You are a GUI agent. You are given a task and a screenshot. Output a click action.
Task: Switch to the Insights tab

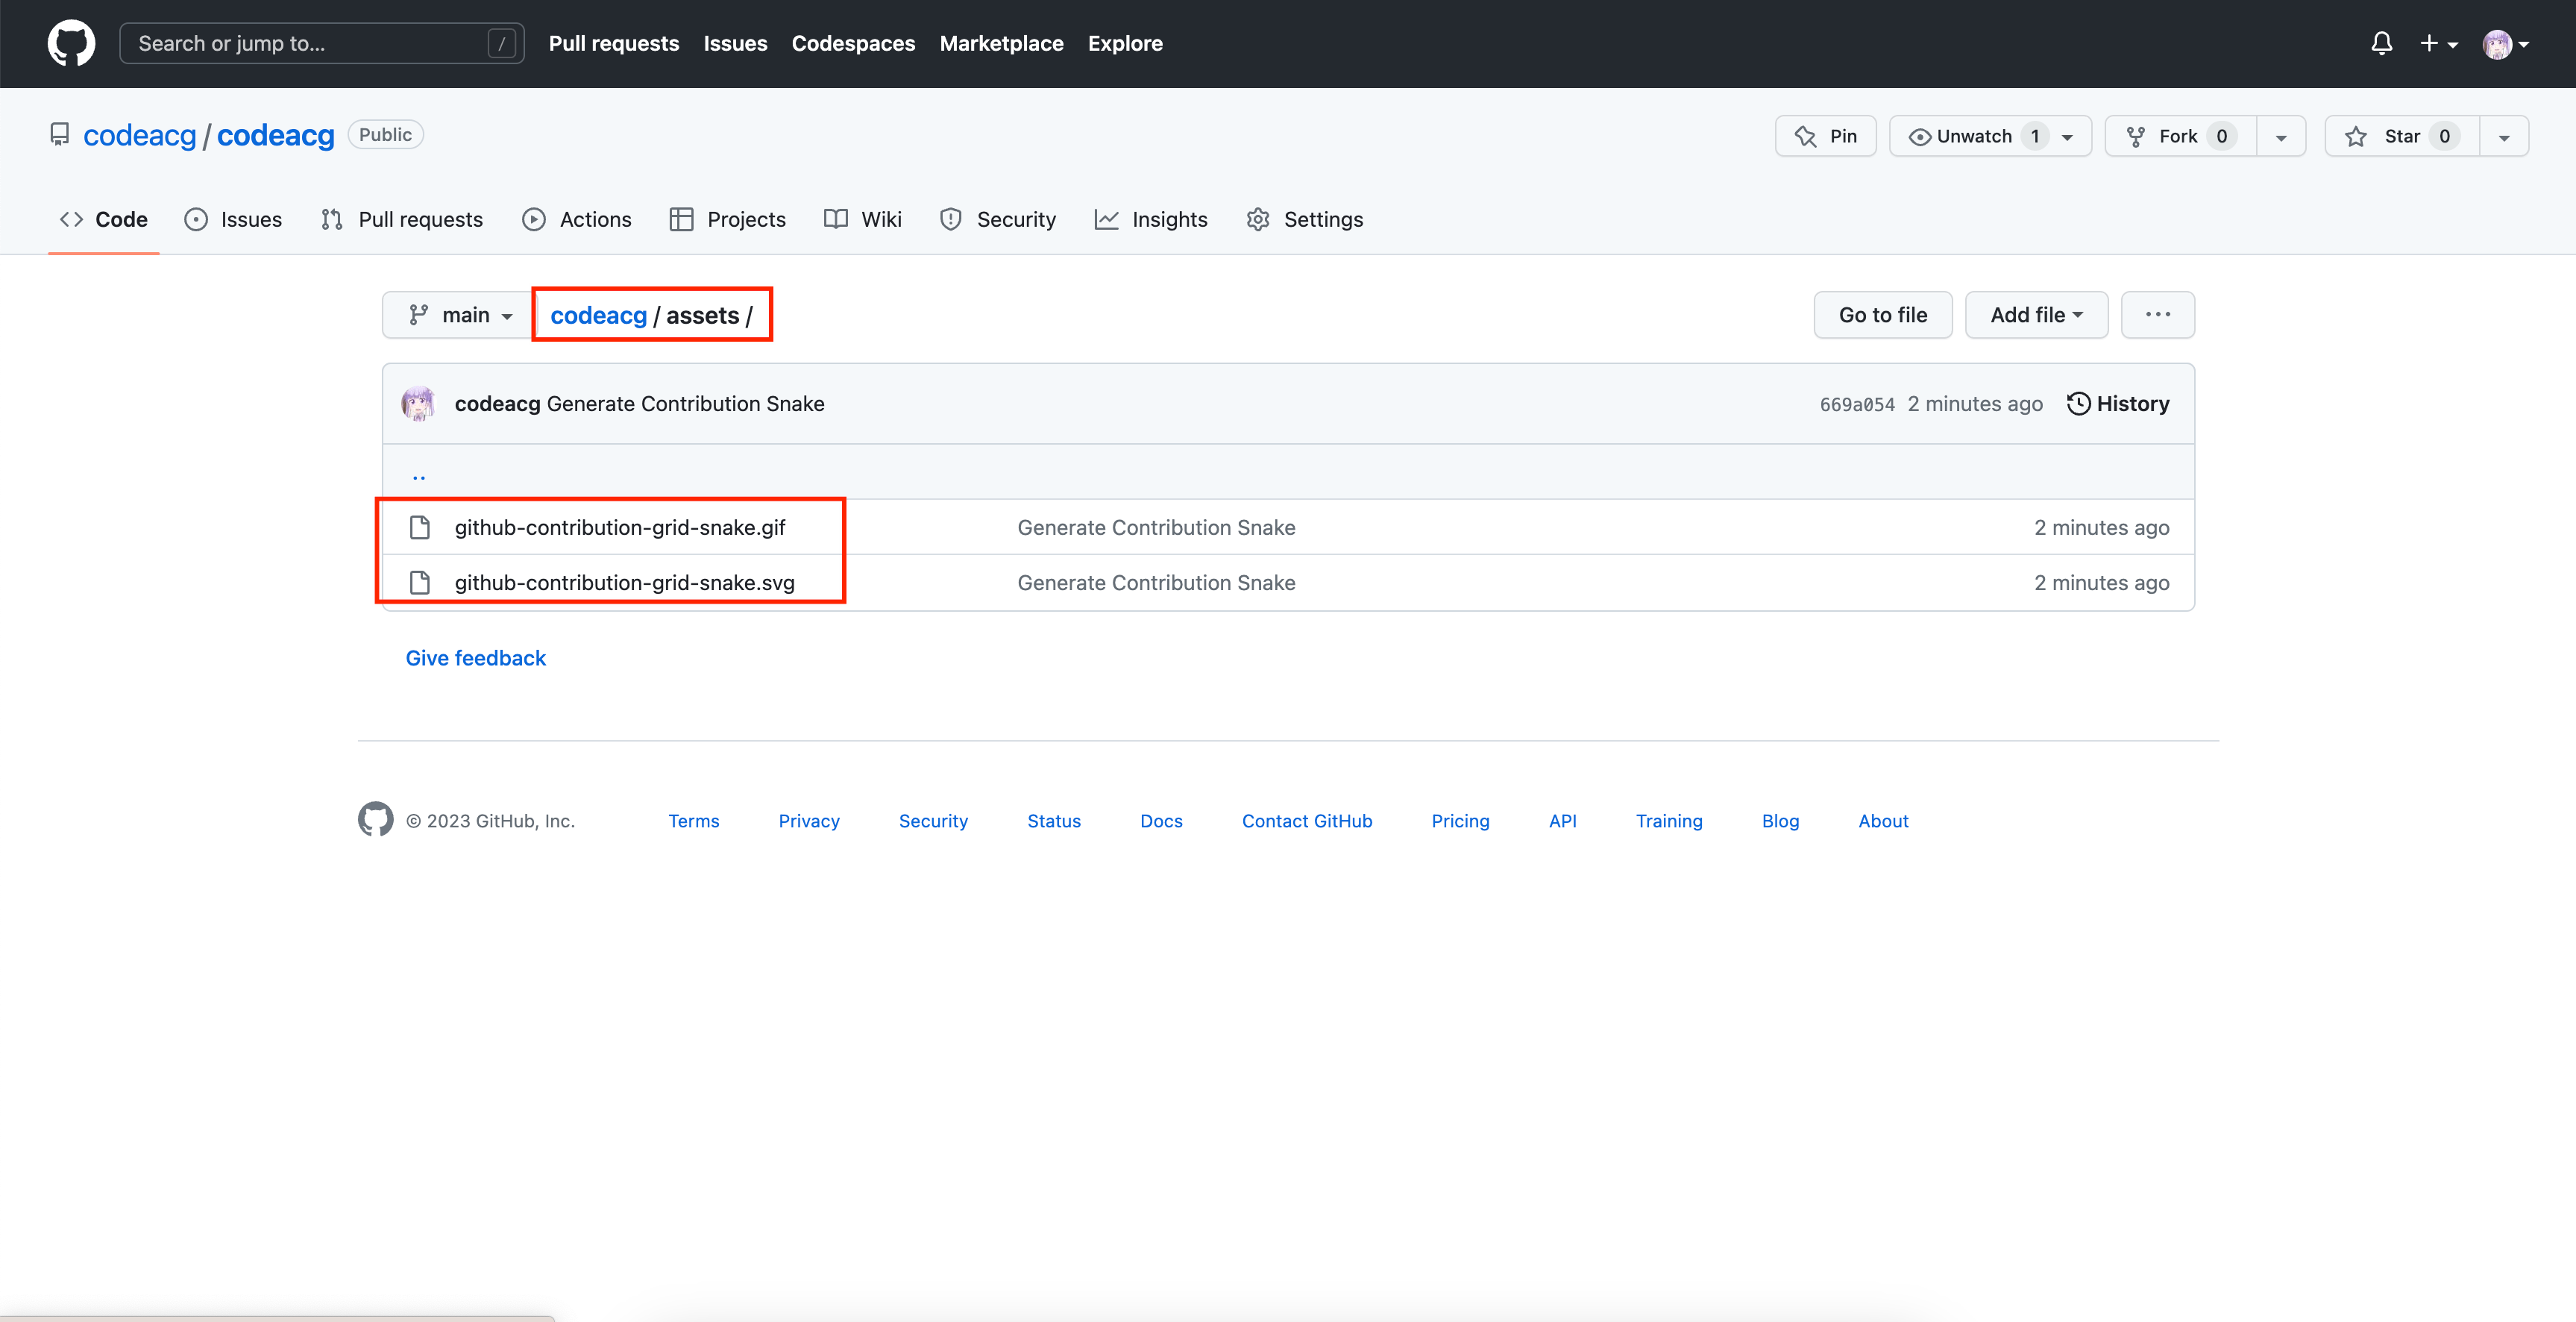coord(1151,219)
